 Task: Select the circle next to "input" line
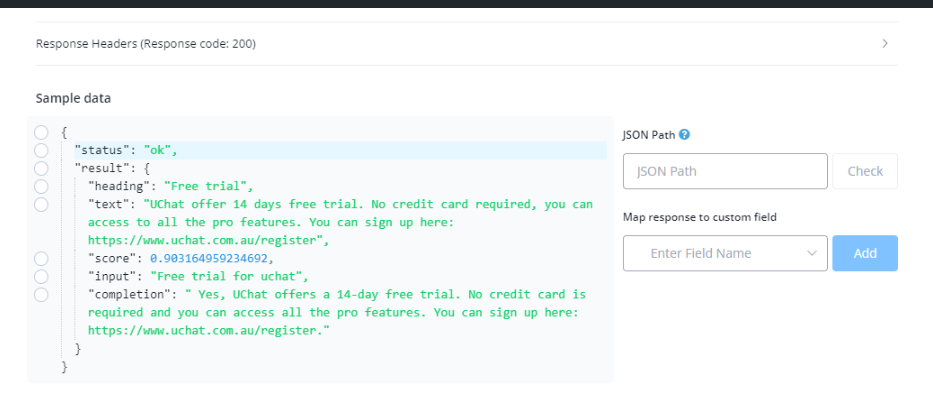point(41,276)
